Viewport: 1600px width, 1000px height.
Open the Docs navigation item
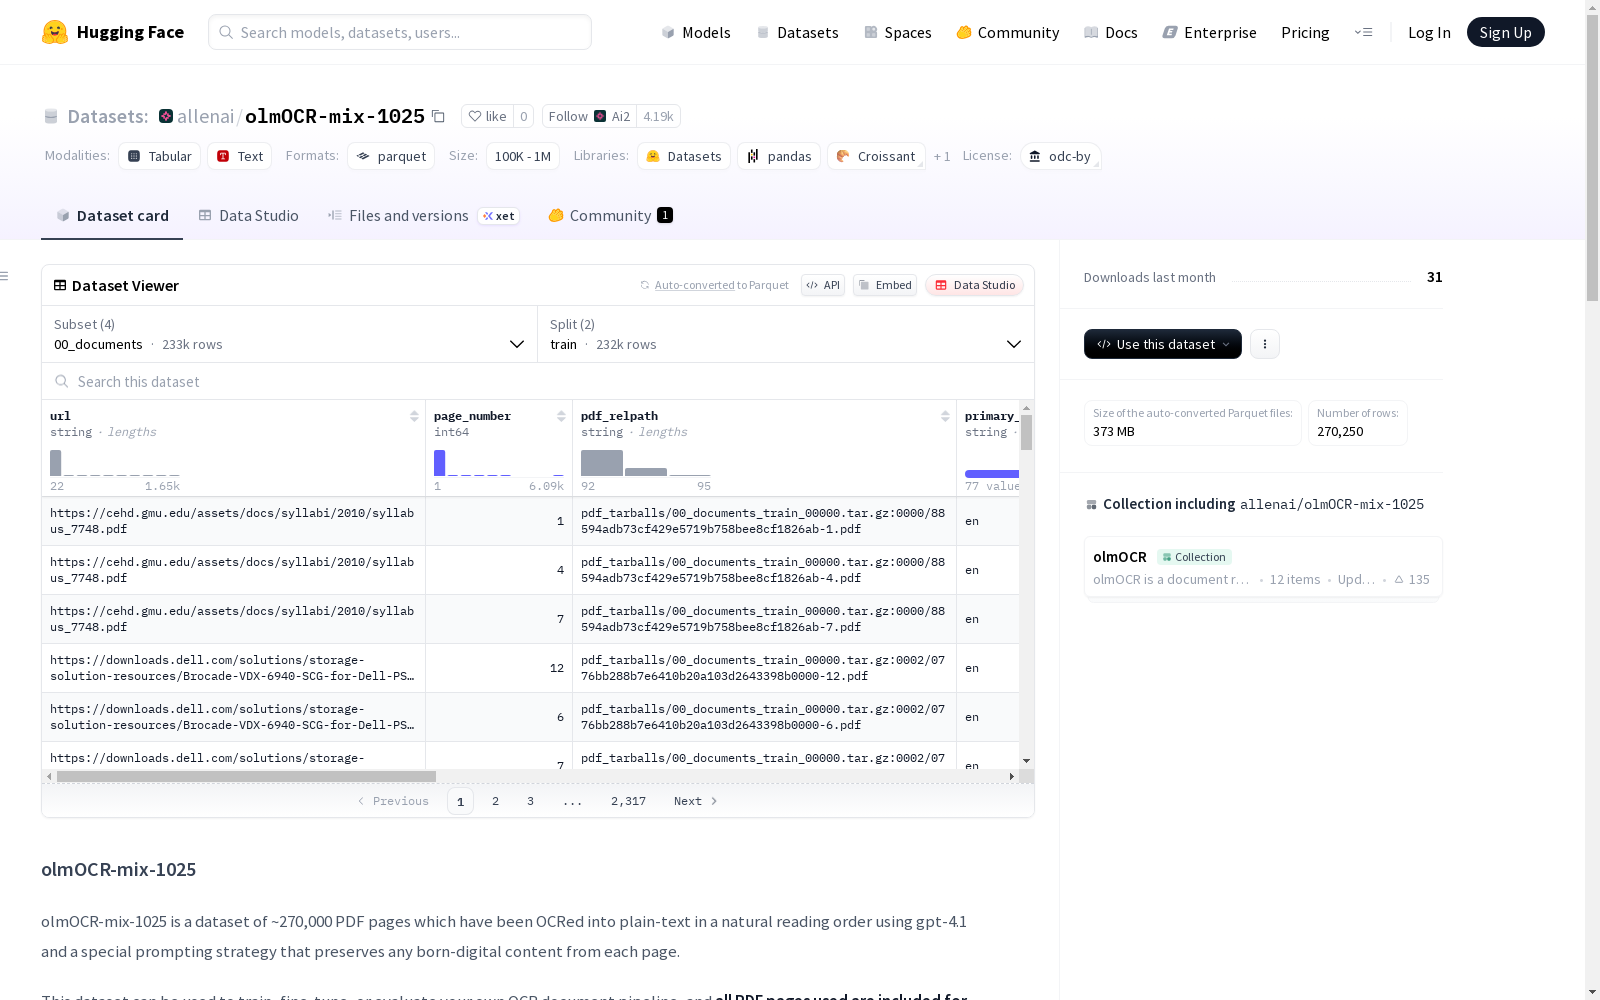click(1111, 32)
